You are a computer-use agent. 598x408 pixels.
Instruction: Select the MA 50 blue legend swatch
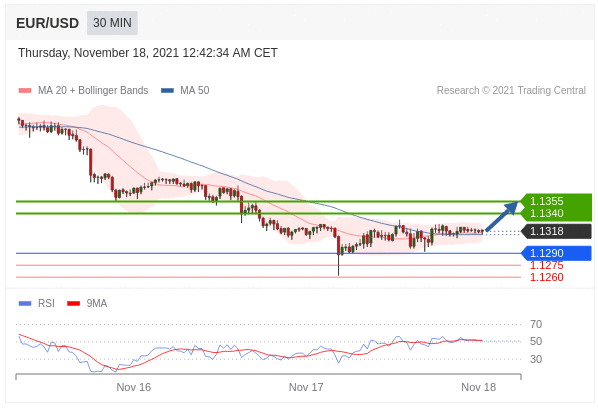[x=167, y=90]
